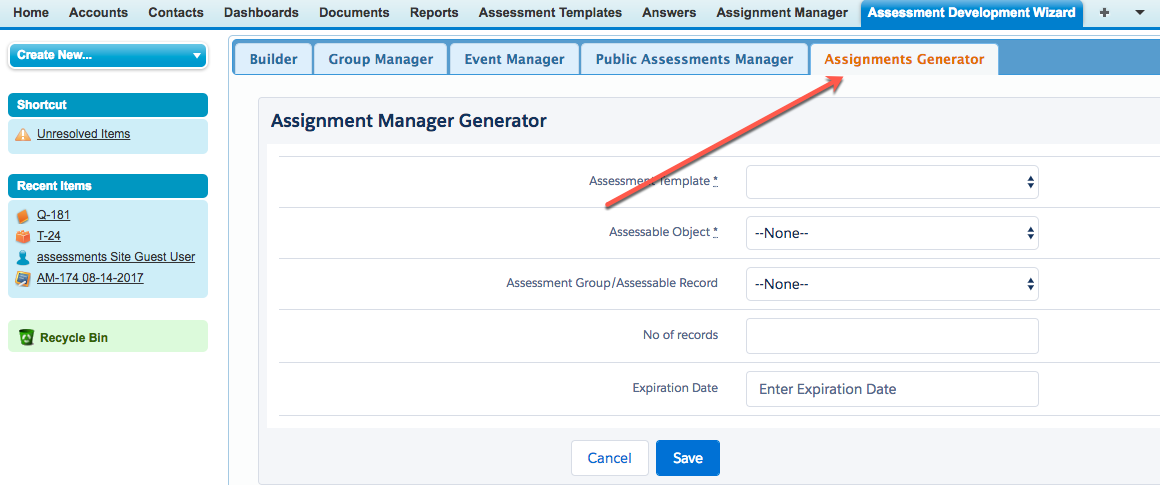Click the No of records label
This screenshot has height=485, width=1160.
pos(681,335)
